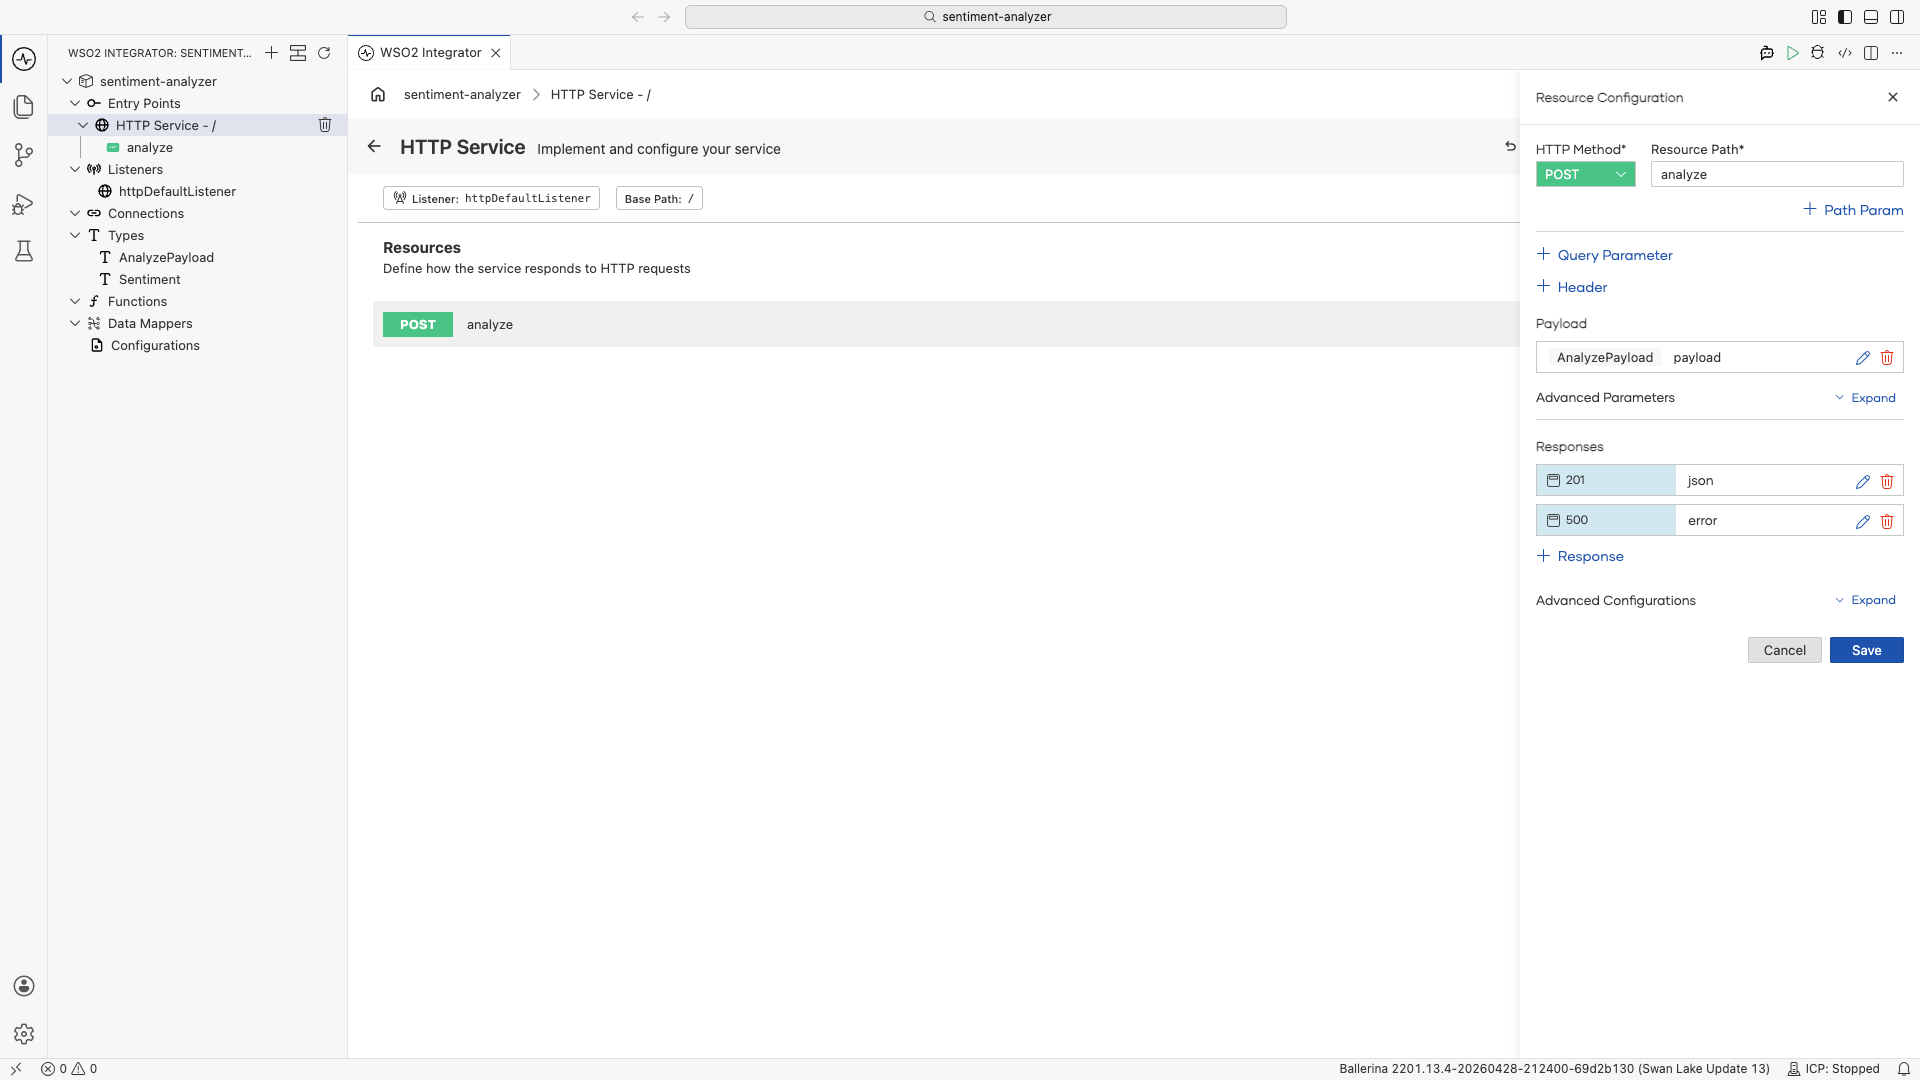
Task: Collapse the Data Mappers node
Action: tap(75, 323)
